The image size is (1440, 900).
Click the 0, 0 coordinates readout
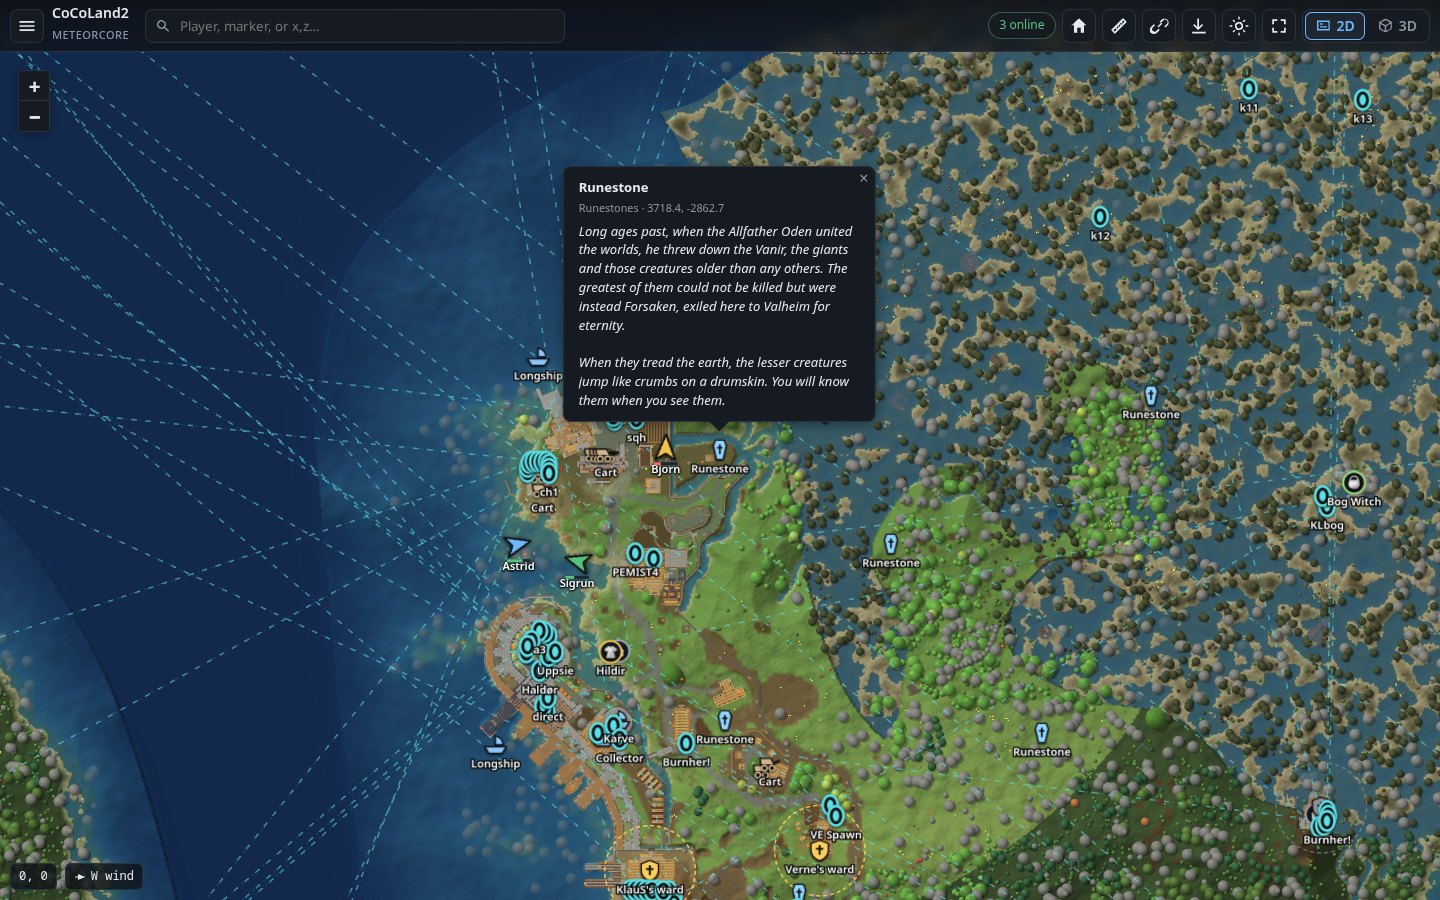(x=33, y=876)
